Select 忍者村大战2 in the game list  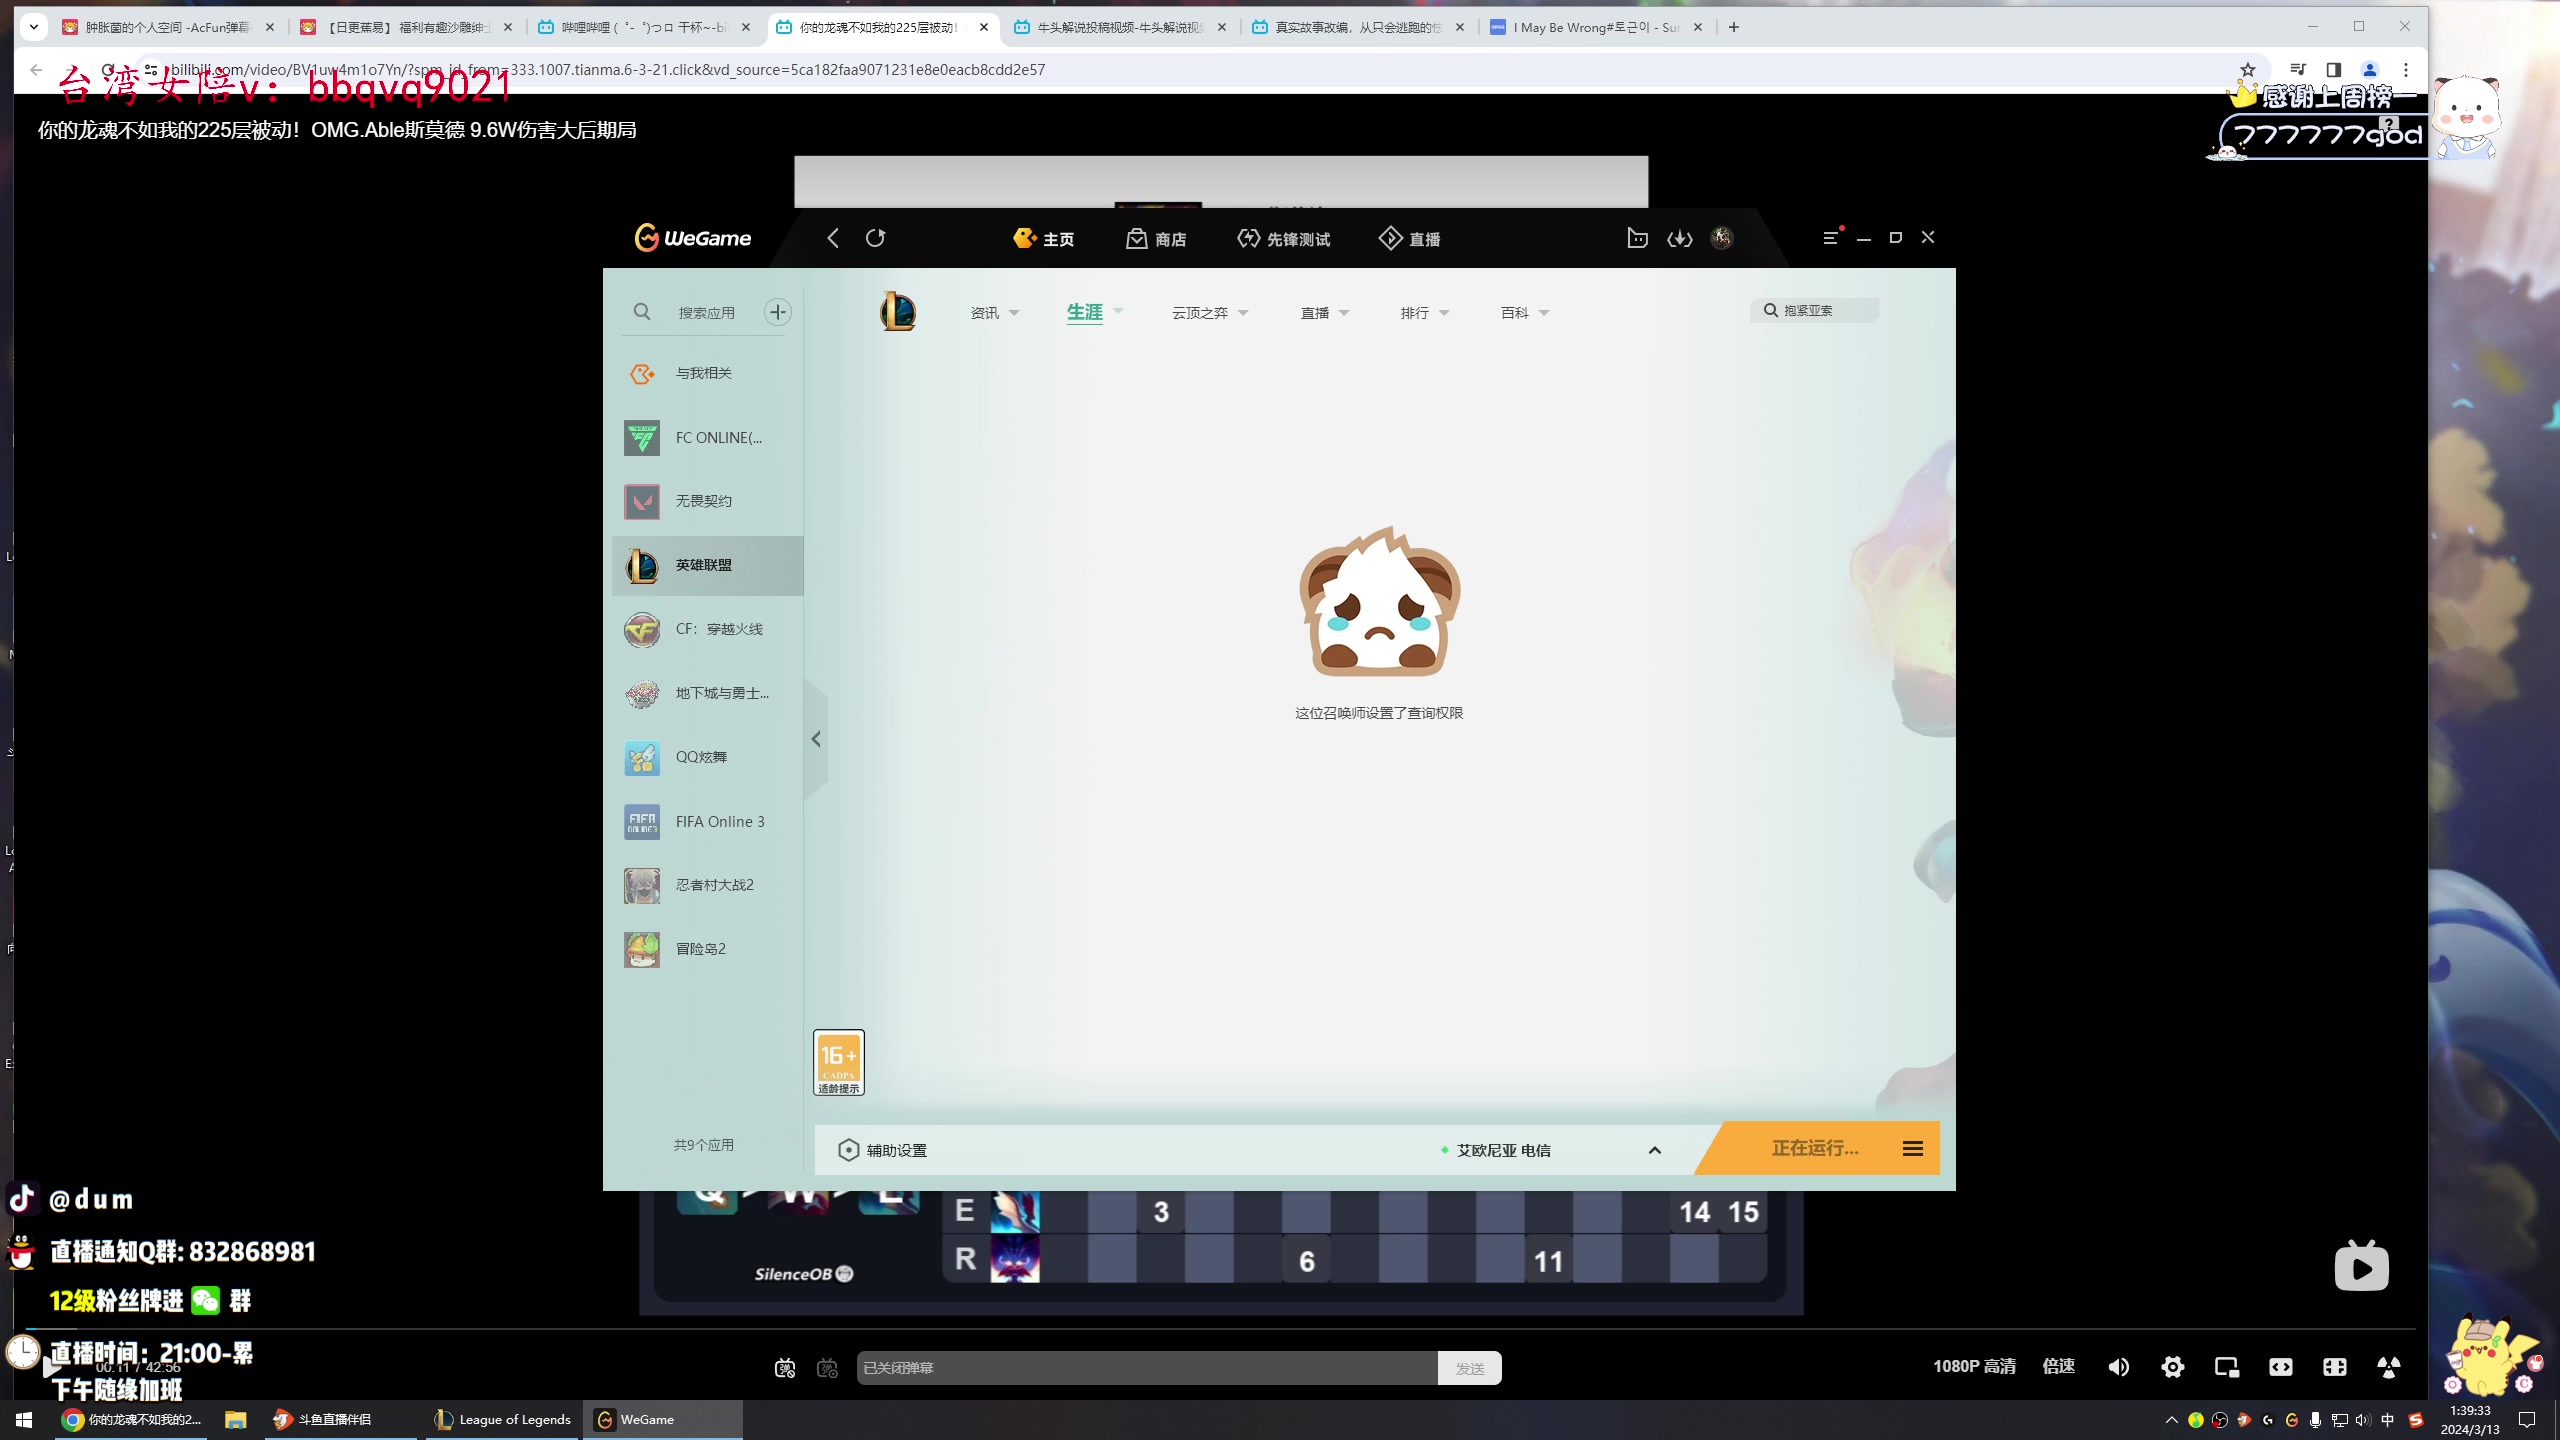pos(708,885)
